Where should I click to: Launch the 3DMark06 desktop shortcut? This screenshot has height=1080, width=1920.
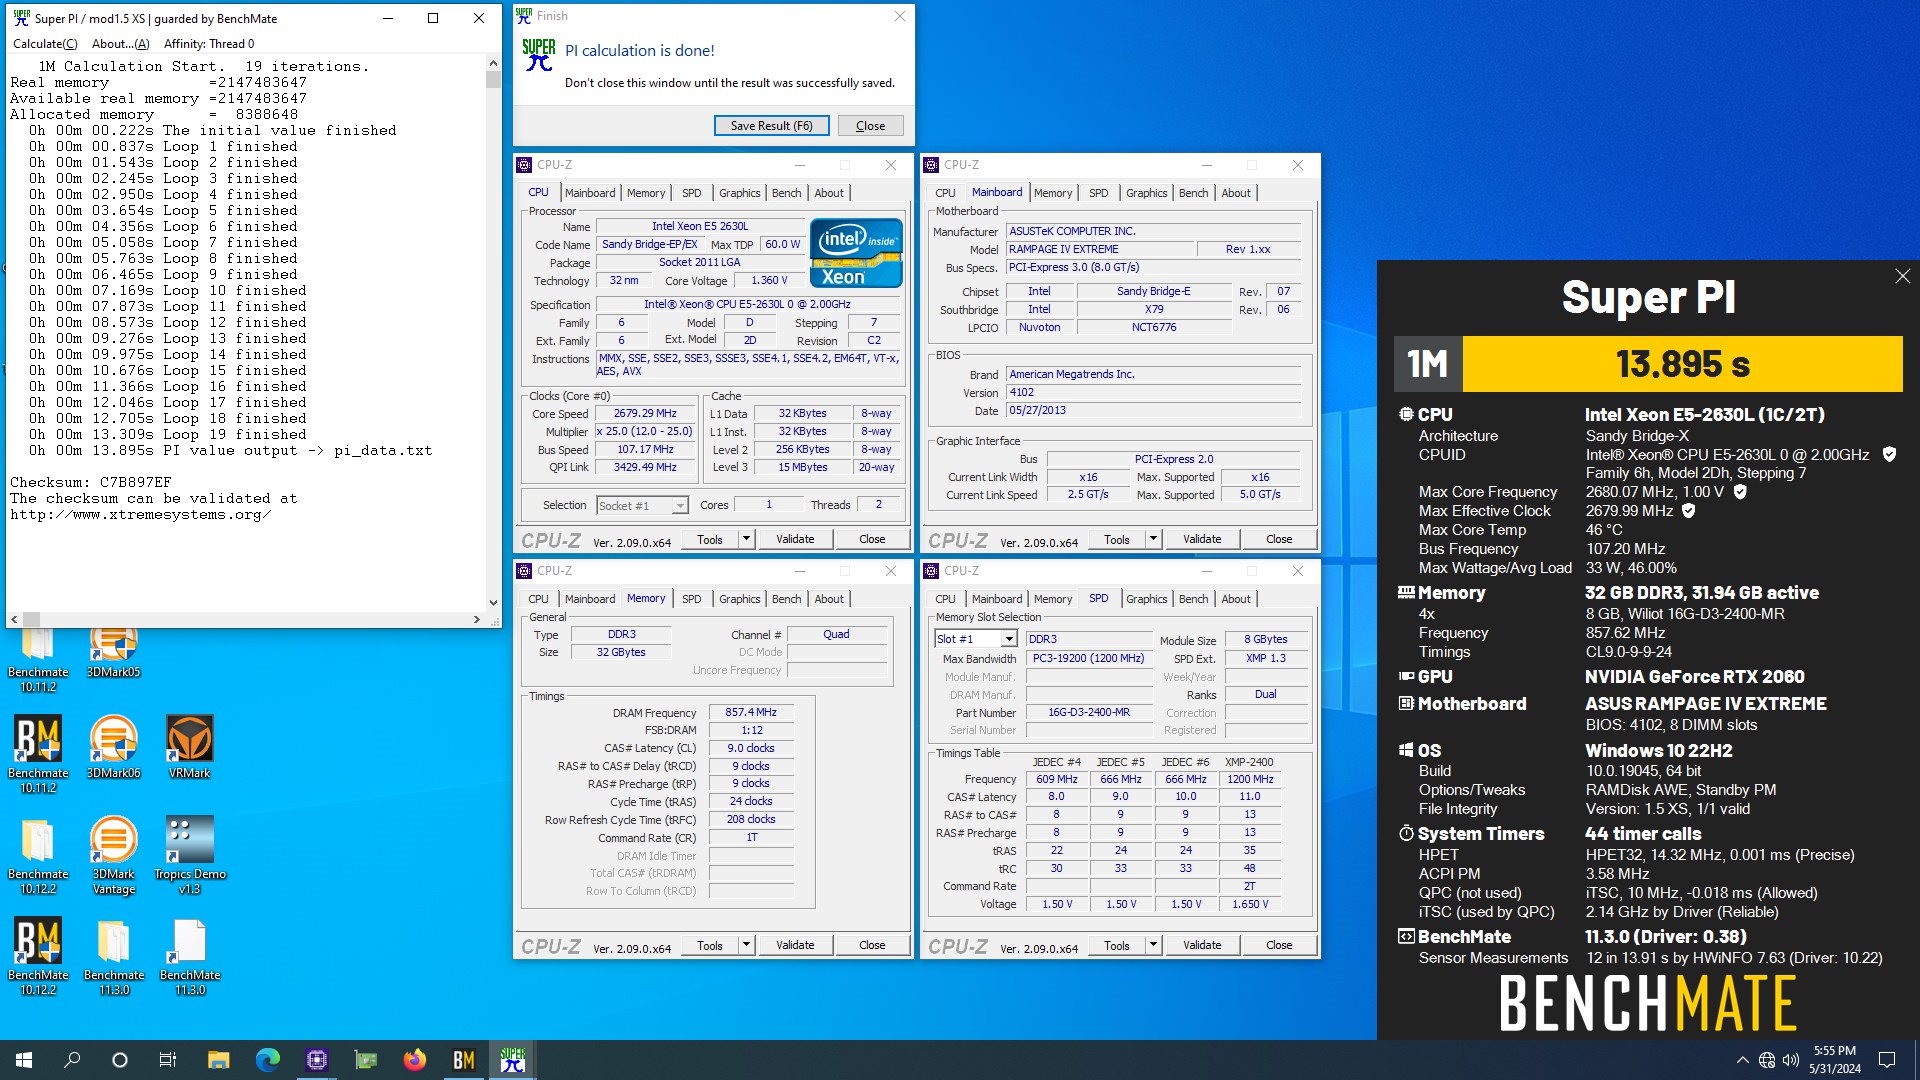[x=113, y=747]
